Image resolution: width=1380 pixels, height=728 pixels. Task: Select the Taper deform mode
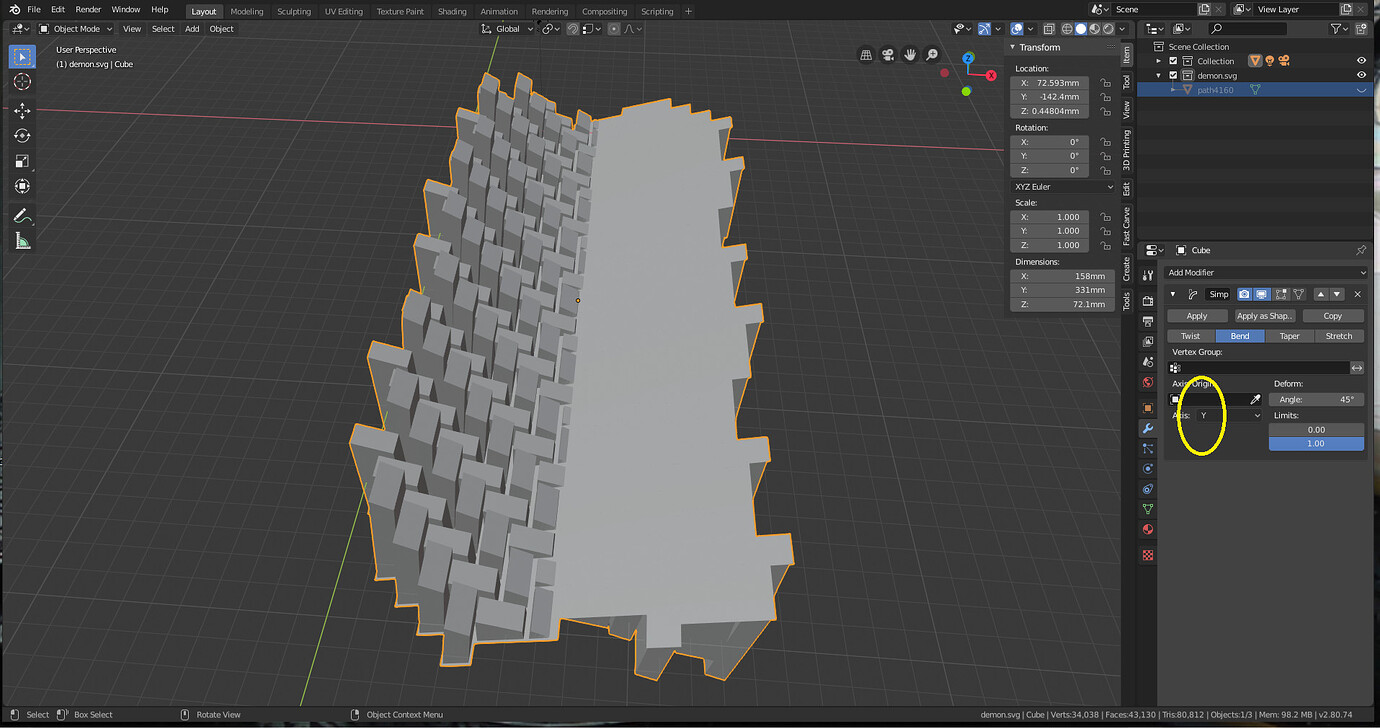coord(1290,336)
